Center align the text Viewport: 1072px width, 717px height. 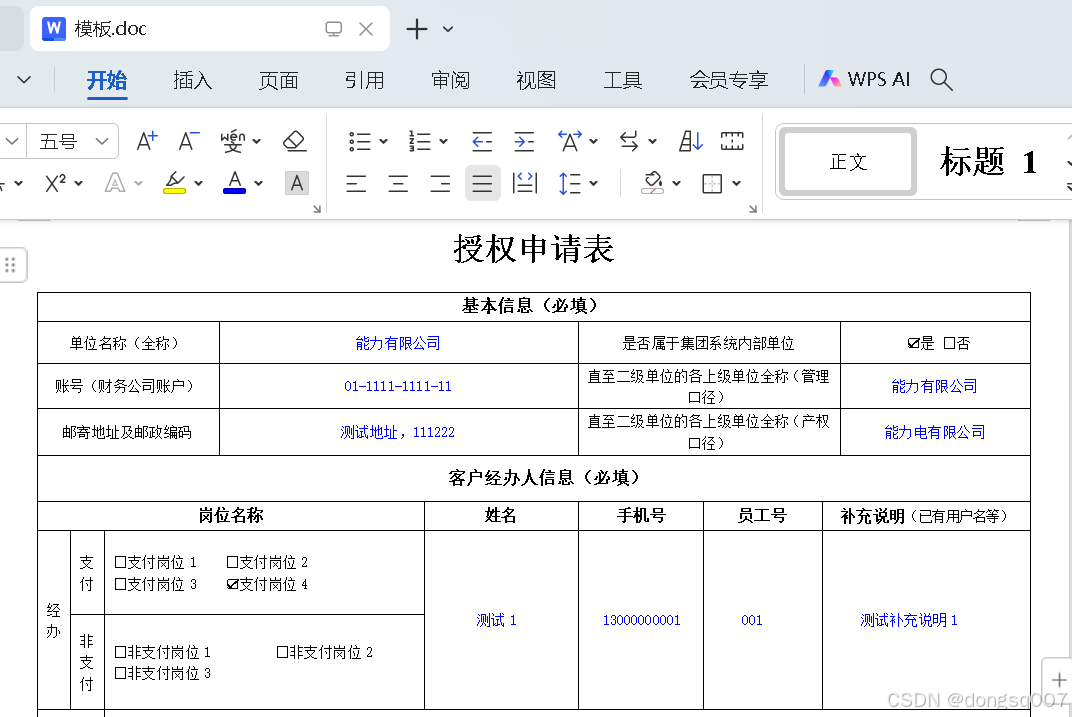pyautogui.click(x=398, y=183)
